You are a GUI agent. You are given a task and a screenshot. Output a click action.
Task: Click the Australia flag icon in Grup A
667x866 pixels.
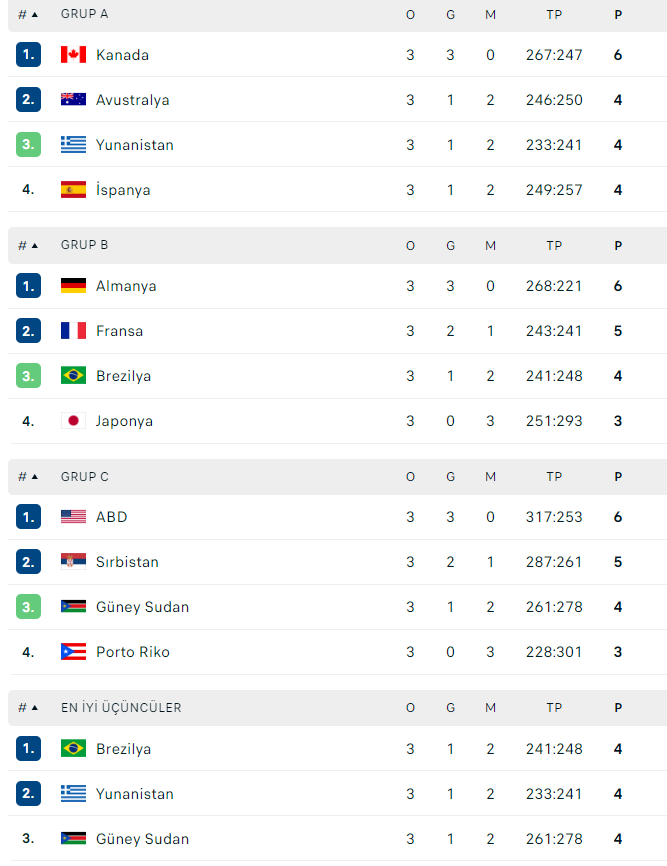[73, 99]
